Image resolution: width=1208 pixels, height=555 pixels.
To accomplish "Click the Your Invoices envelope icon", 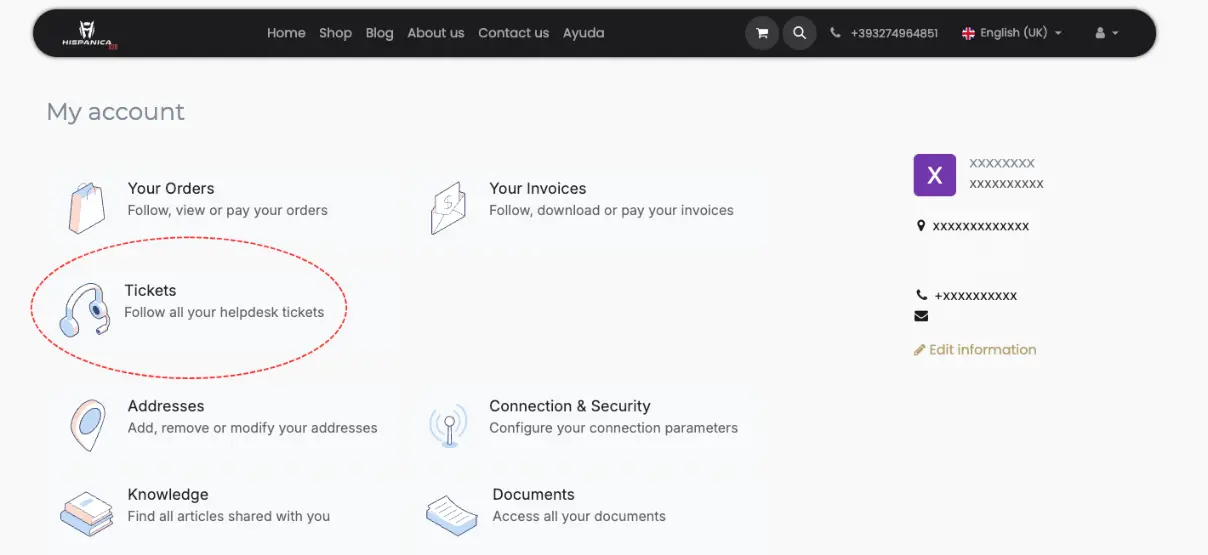I will (x=448, y=207).
